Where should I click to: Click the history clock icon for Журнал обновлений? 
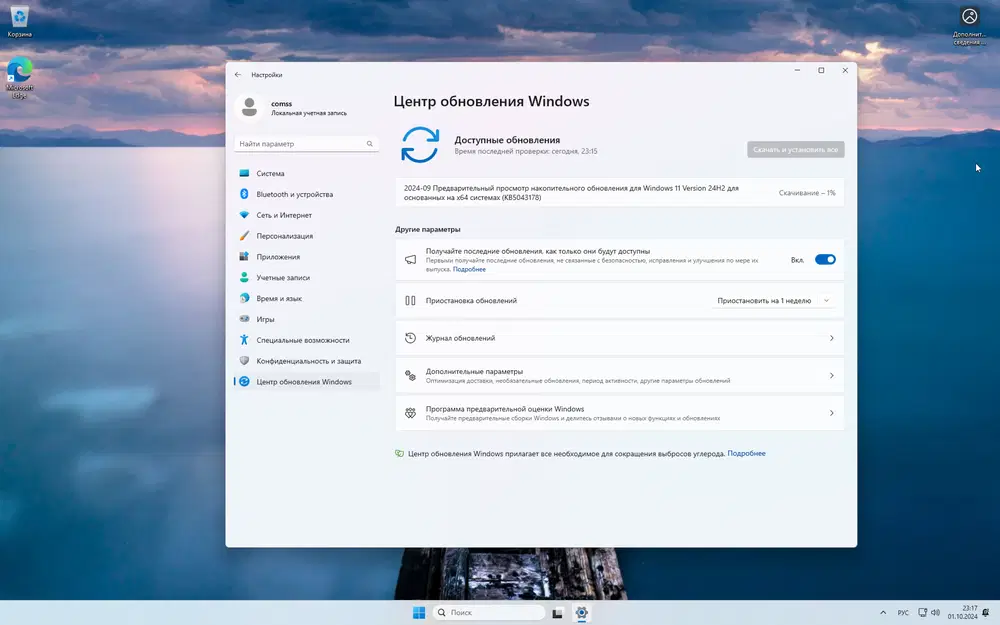click(411, 338)
